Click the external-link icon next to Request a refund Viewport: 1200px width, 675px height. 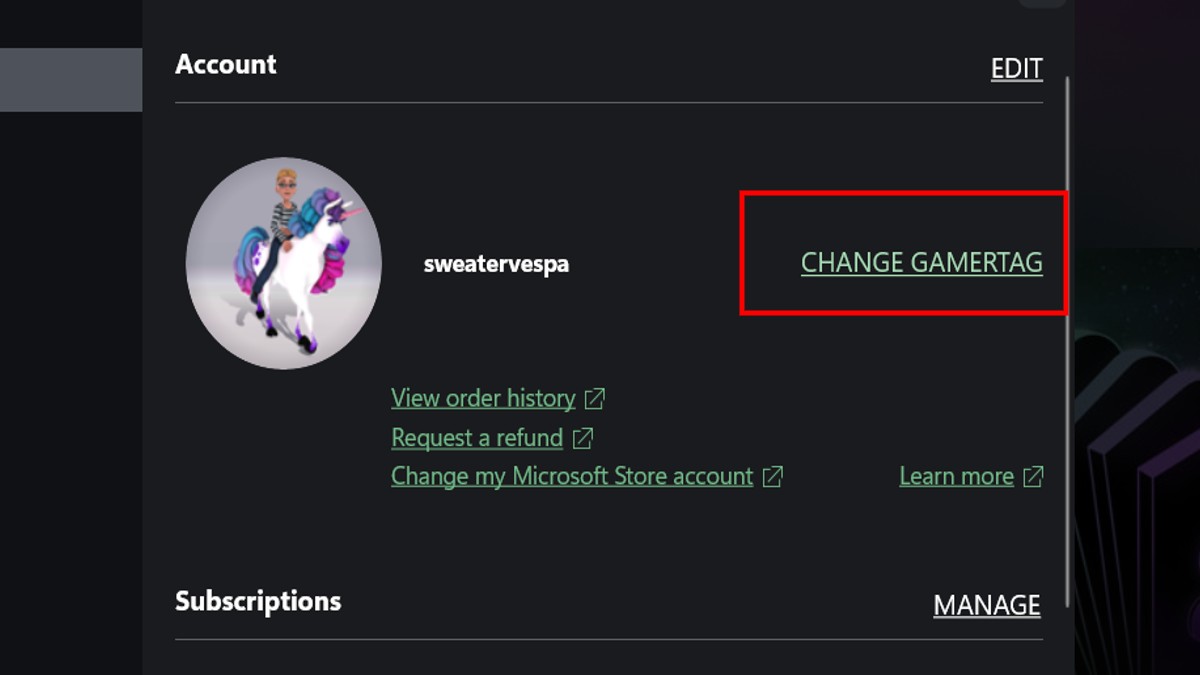coord(585,437)
